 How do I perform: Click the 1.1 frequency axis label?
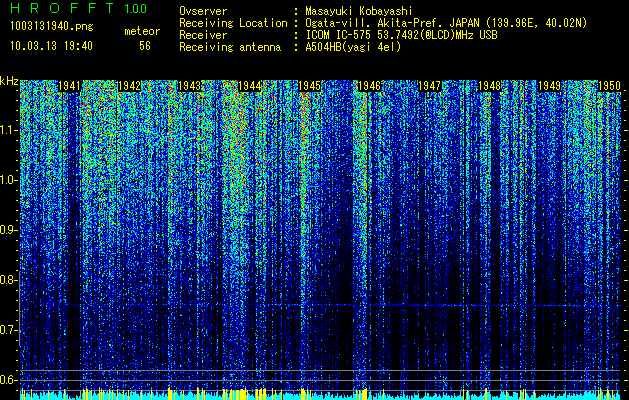pyautogui.click(x=8, y=130)
